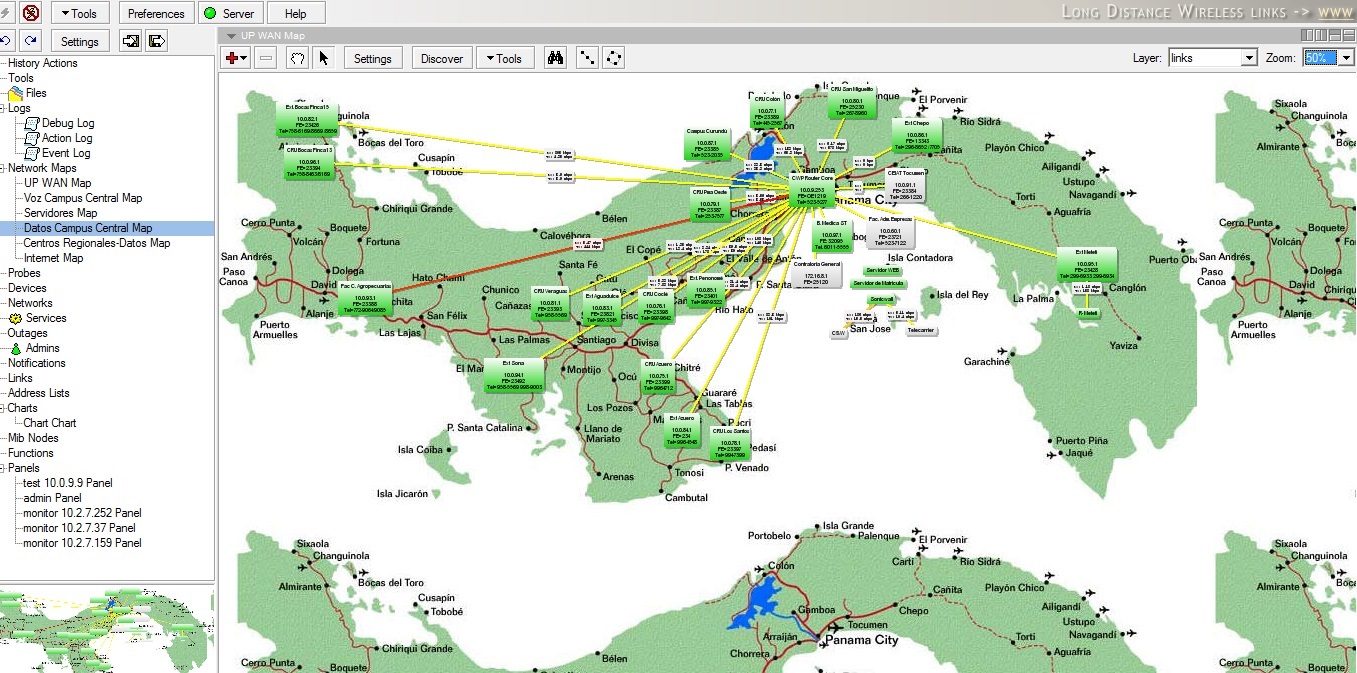1357x673 pixels.
Task: Open the Tools dropdown in map toolbar
Action: [x=504, y=58]
